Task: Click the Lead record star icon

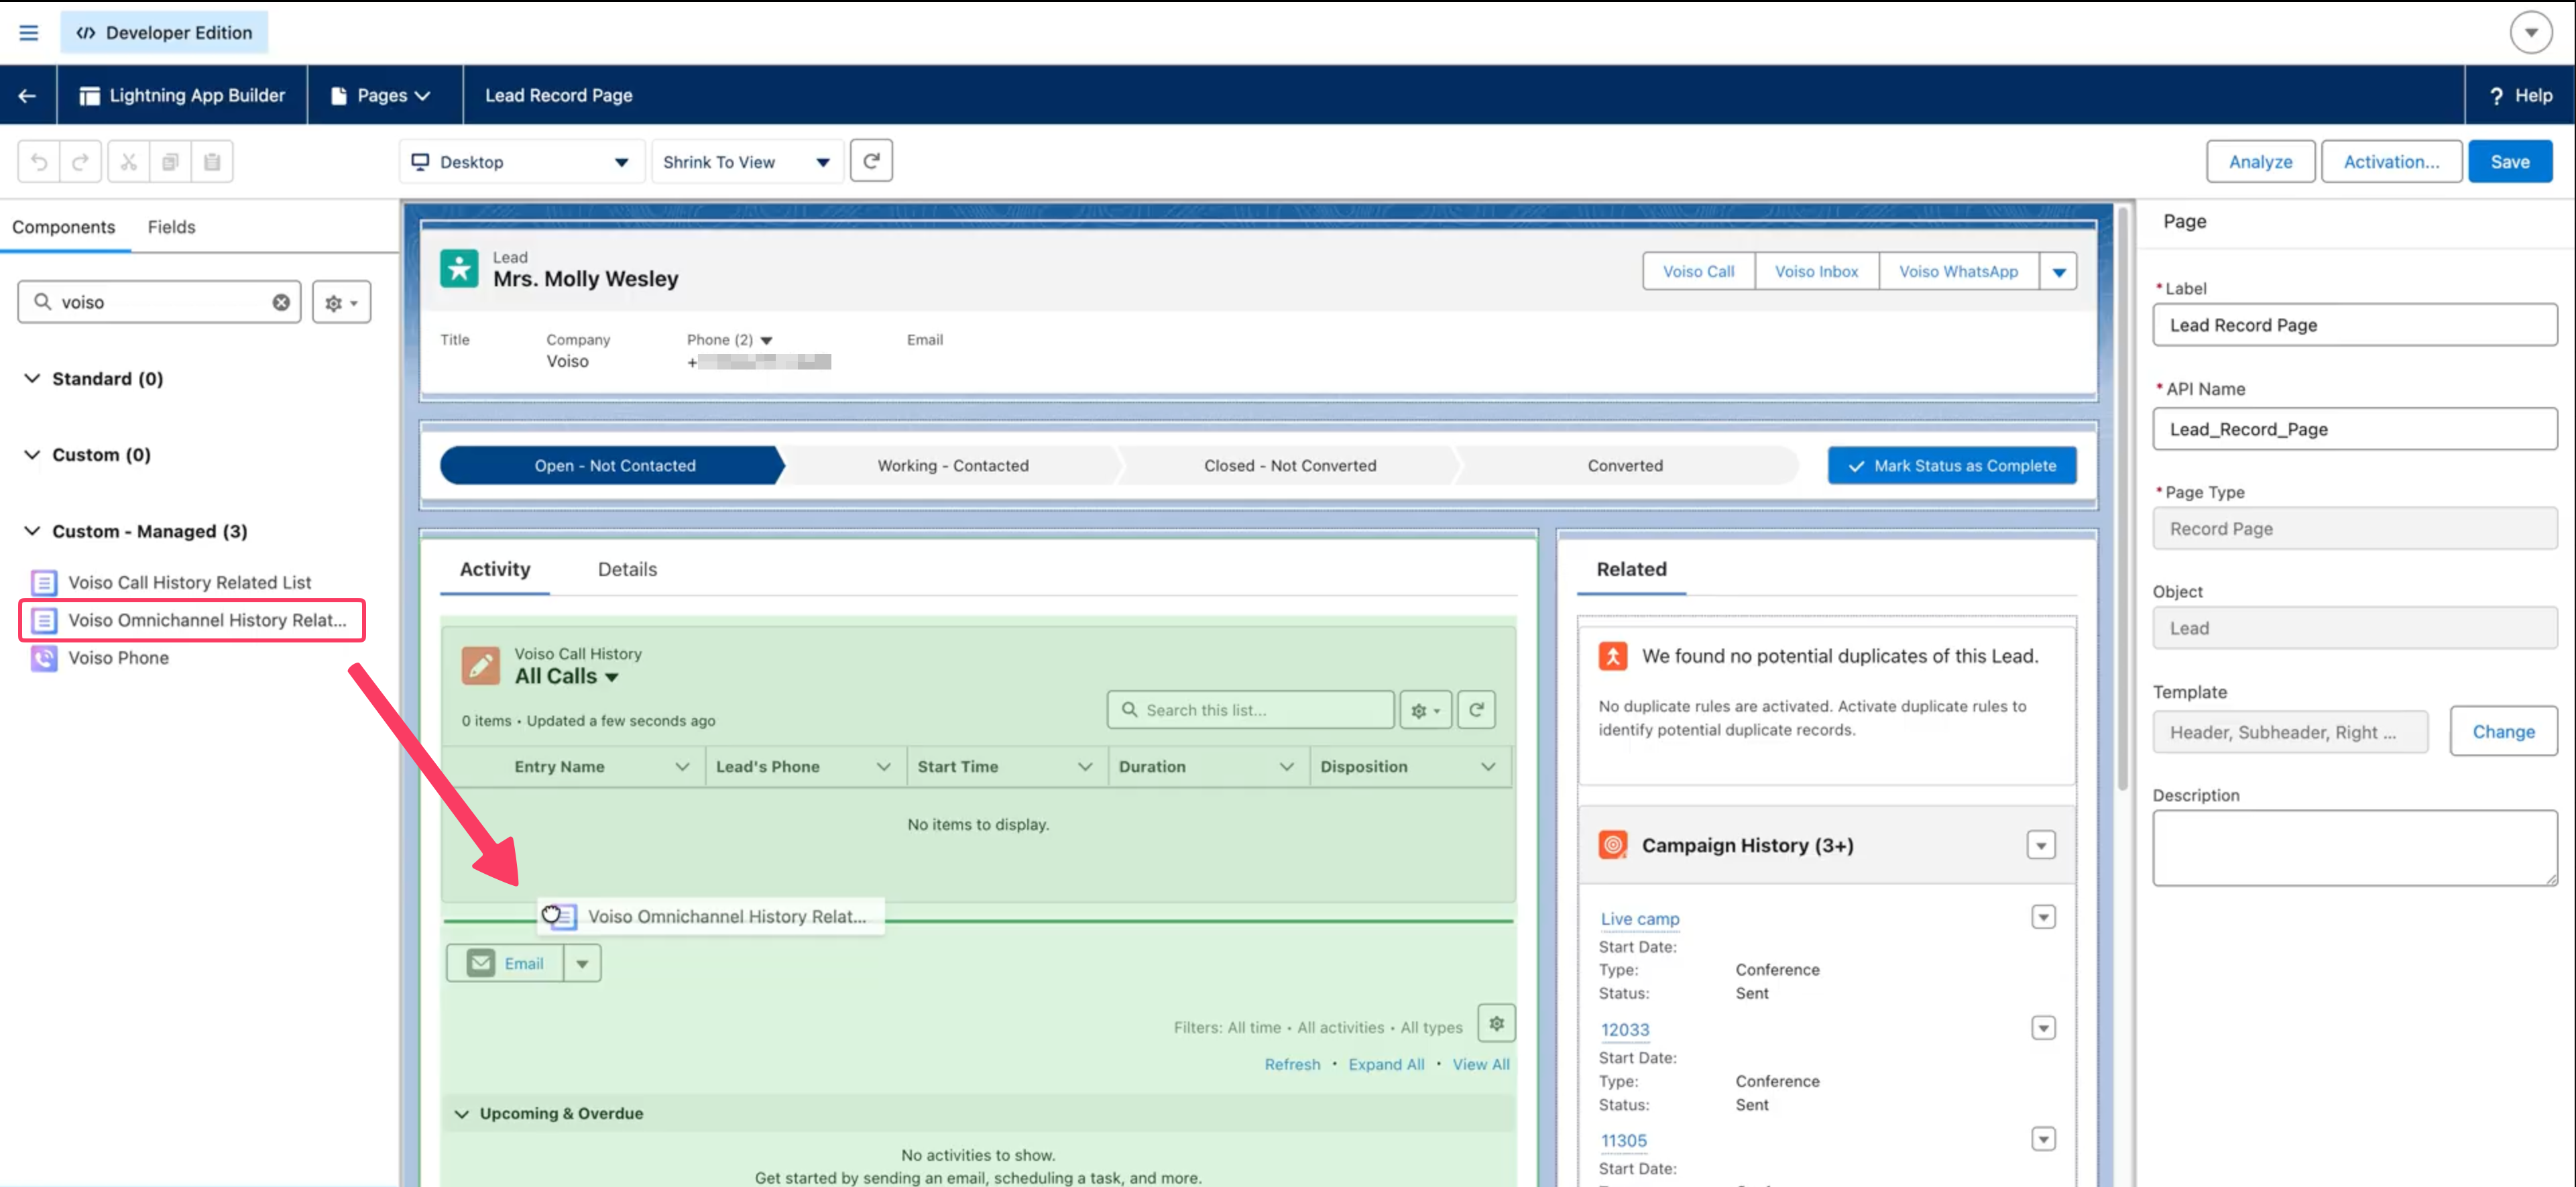Action: (459, 268)
